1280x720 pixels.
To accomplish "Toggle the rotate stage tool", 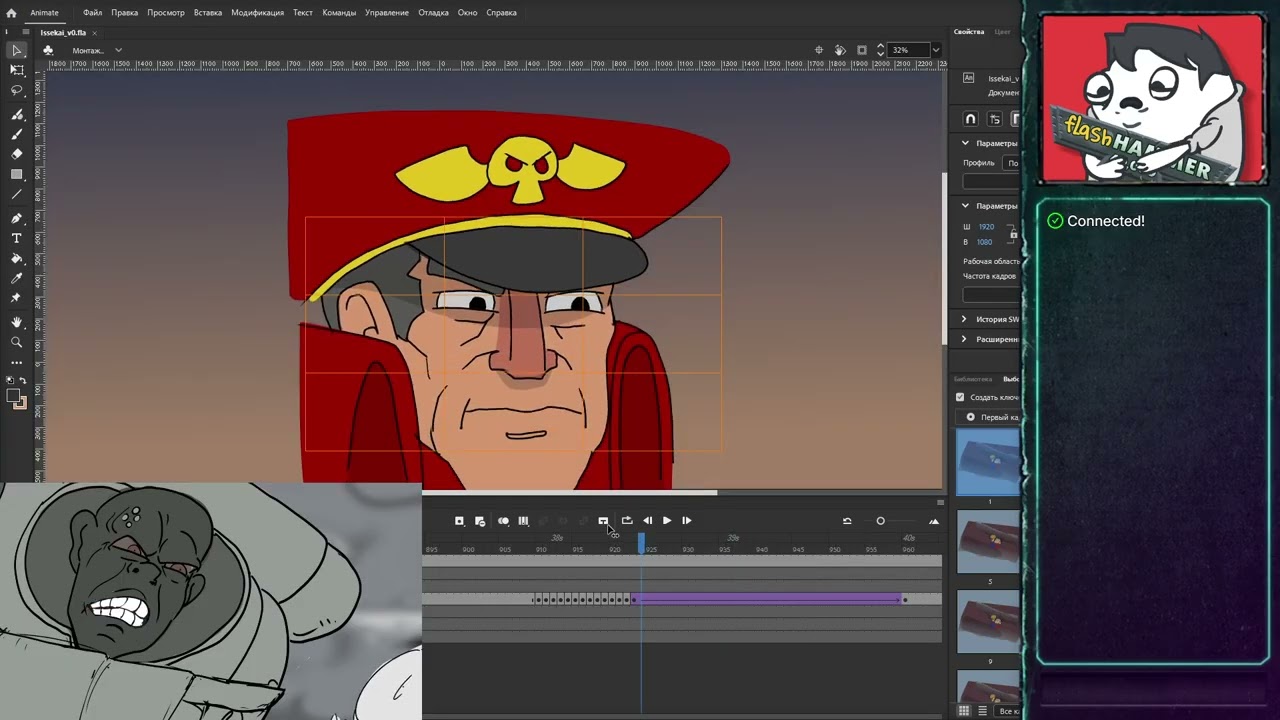I will pyautogui.click(x=840, y=50).
